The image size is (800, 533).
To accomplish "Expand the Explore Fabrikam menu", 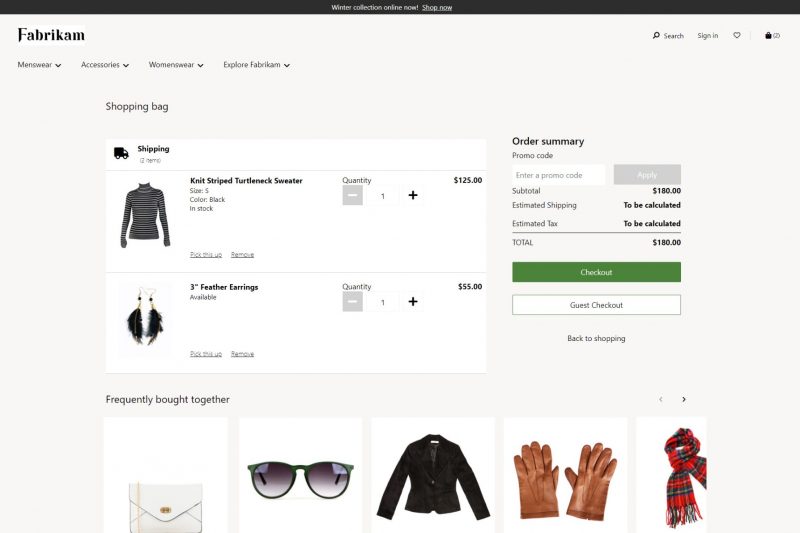I will (256, 65).
